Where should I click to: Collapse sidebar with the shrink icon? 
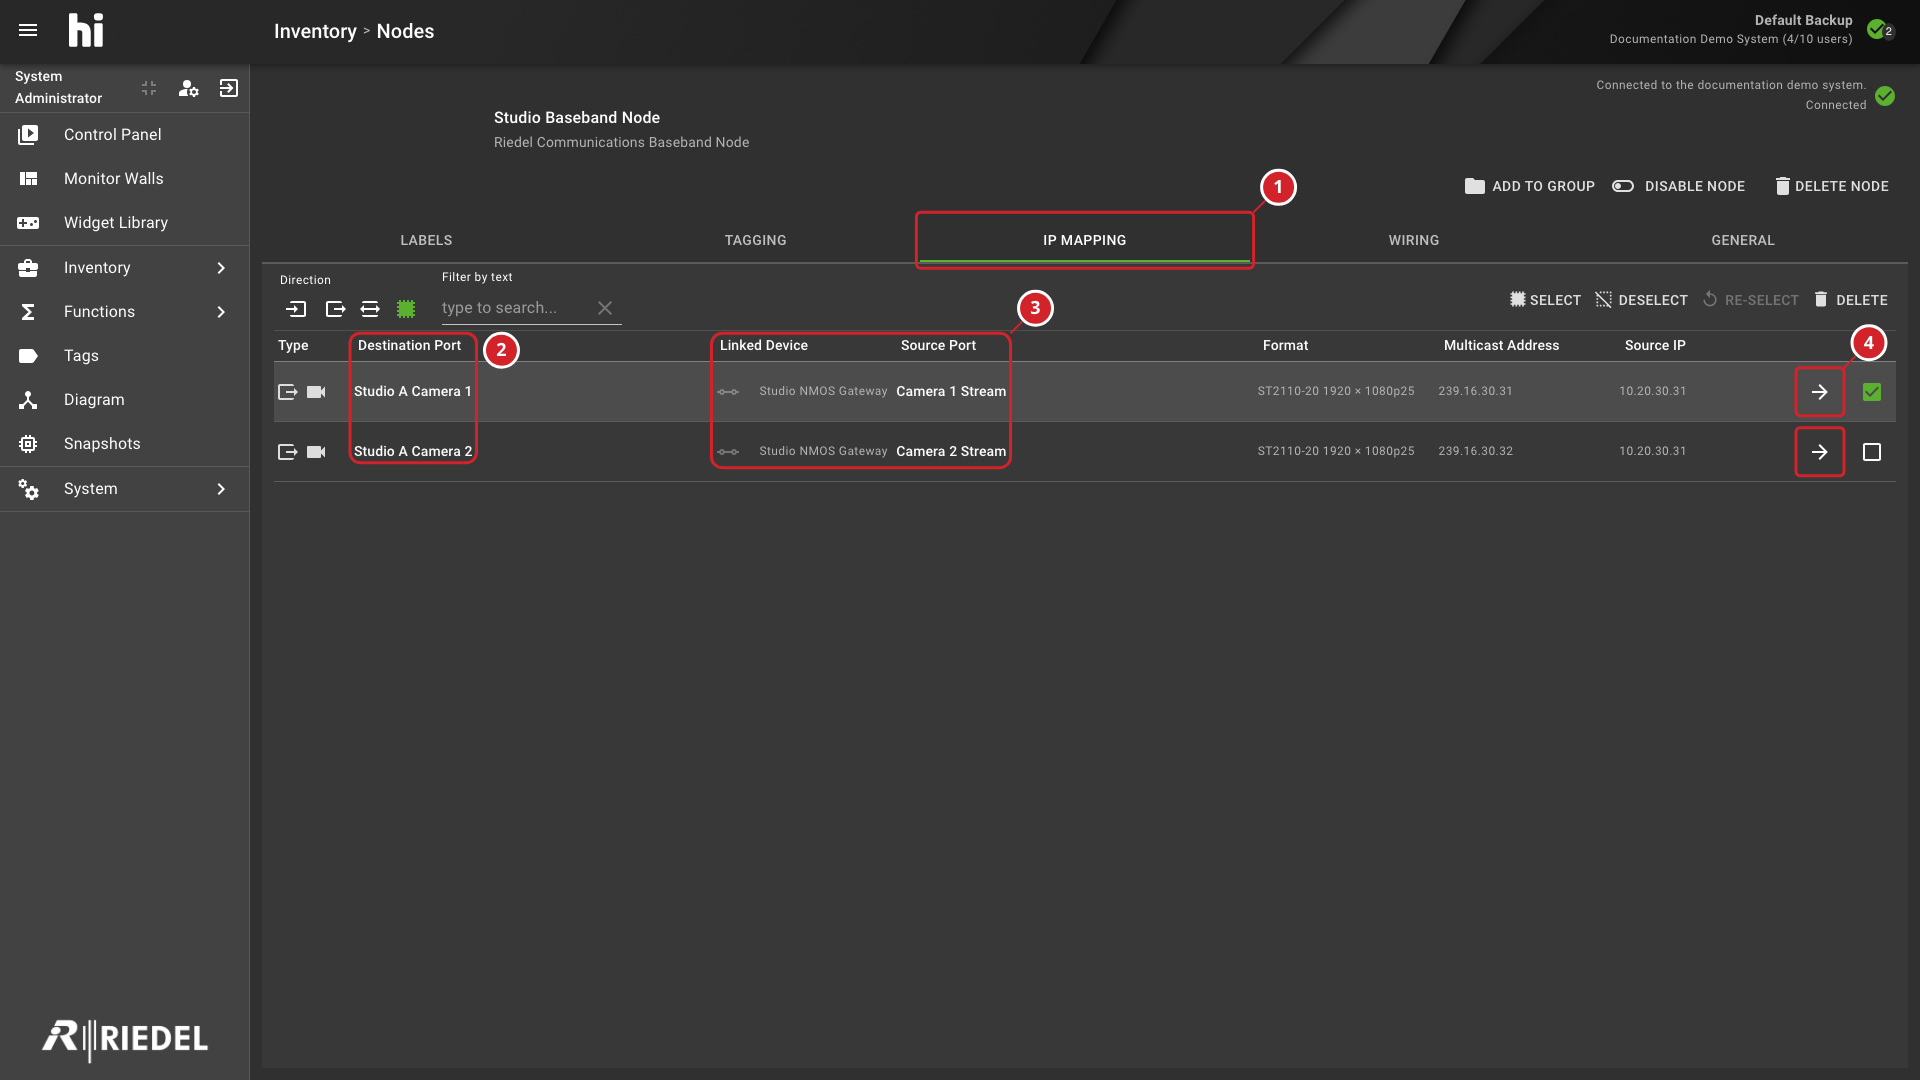[149, 88]
